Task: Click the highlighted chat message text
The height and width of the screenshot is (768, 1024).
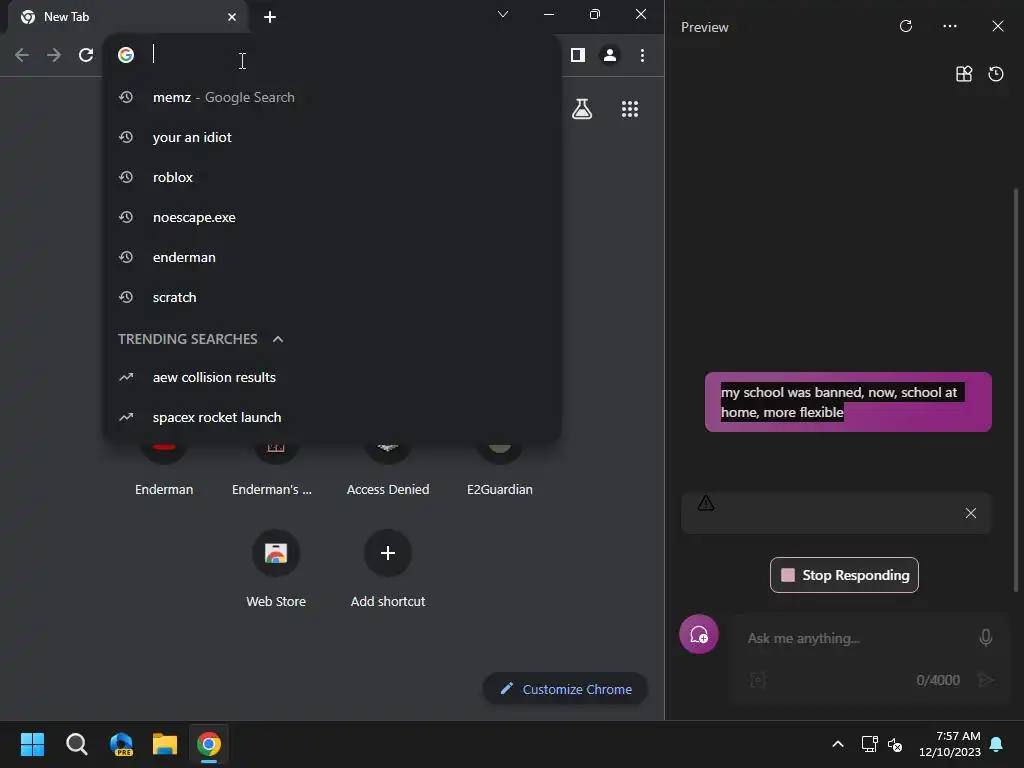Action: tap(841, 402)
